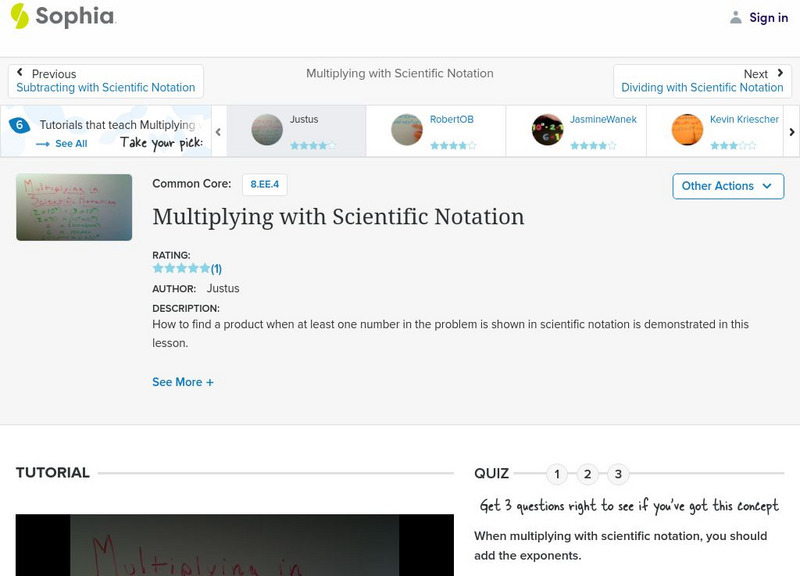The image size is (800, 576).
Task: Open the 8.EE.4 Common Core standard
Action: [264, 185]
